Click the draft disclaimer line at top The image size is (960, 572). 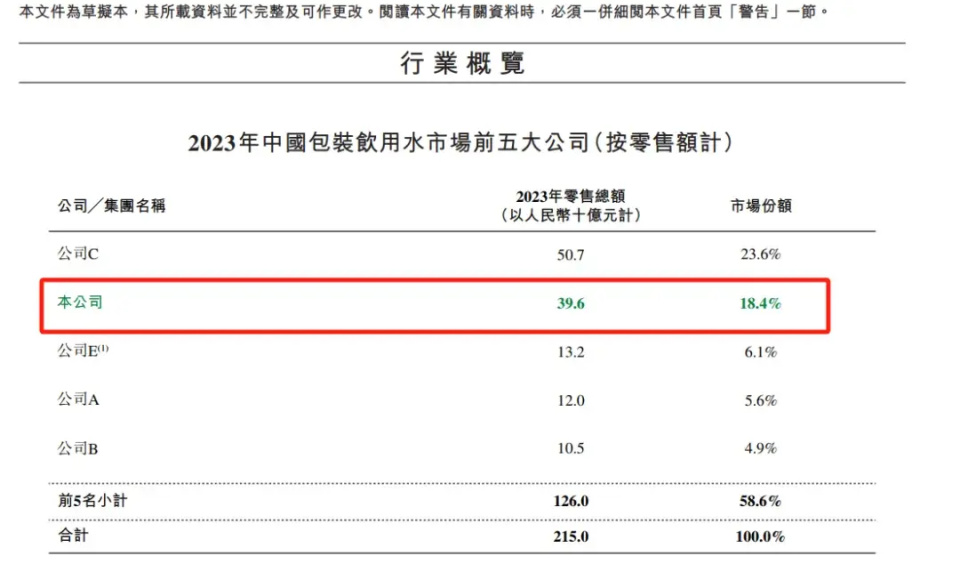[x=424, y=12]
